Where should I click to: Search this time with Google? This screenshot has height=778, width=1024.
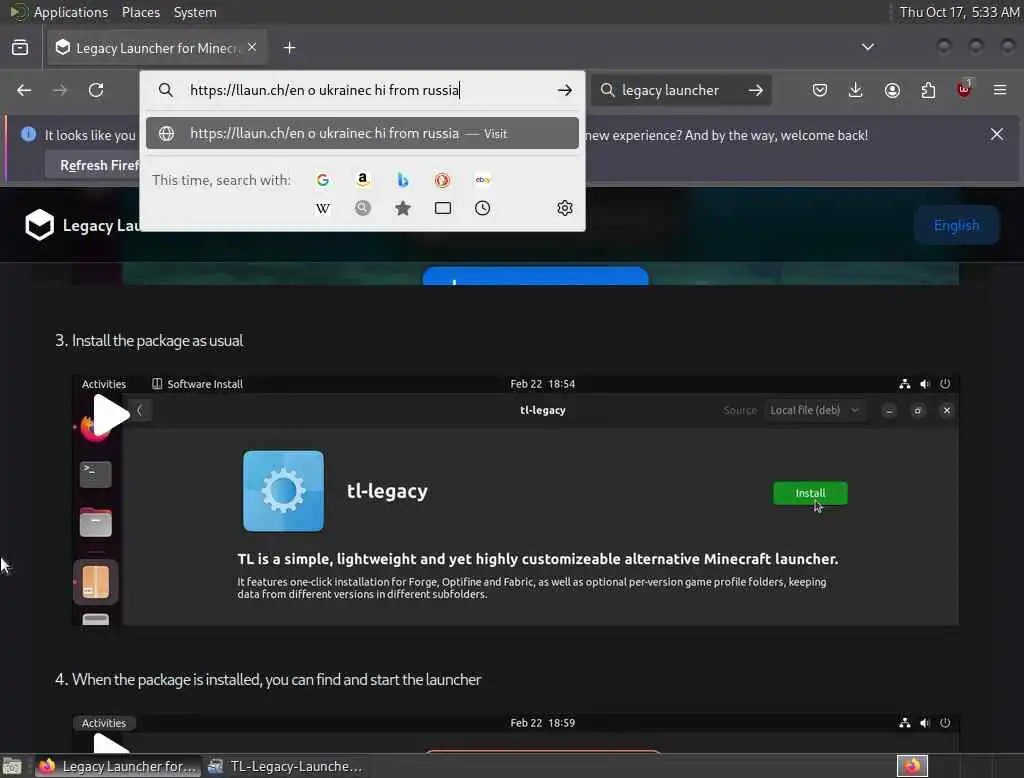[x=323, y=180]
